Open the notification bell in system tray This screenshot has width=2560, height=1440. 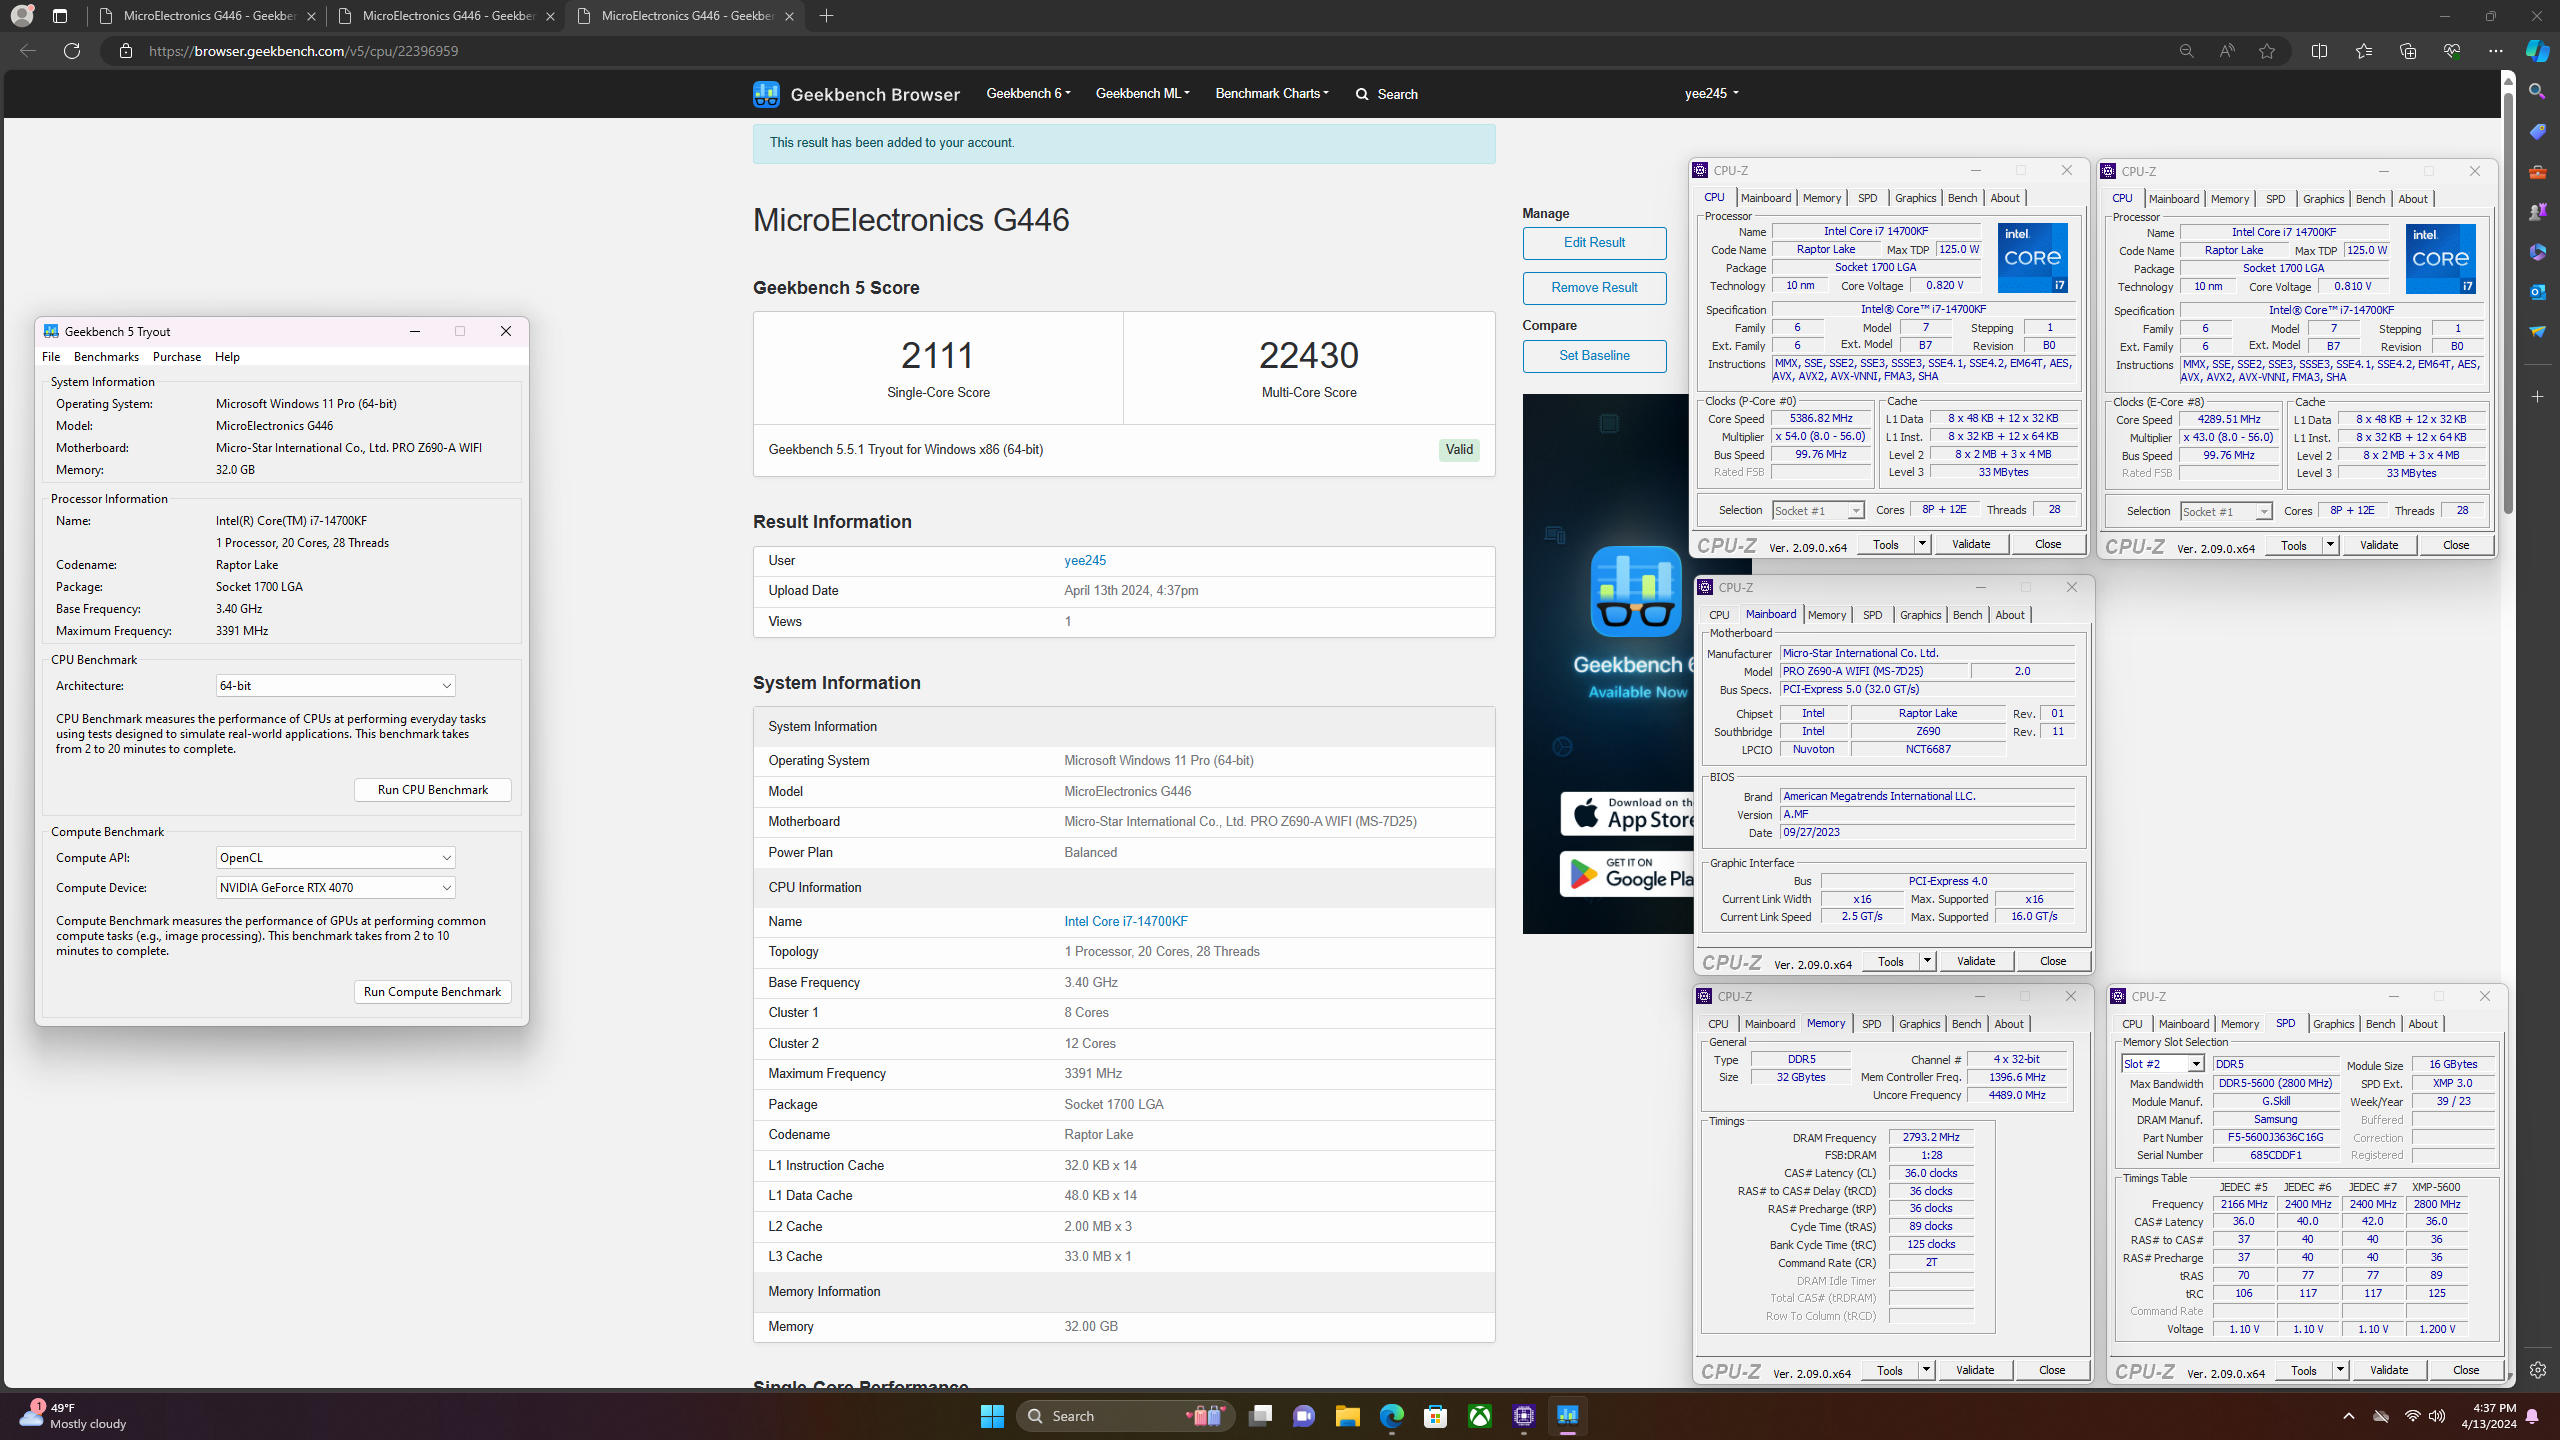[2532, 1416]
